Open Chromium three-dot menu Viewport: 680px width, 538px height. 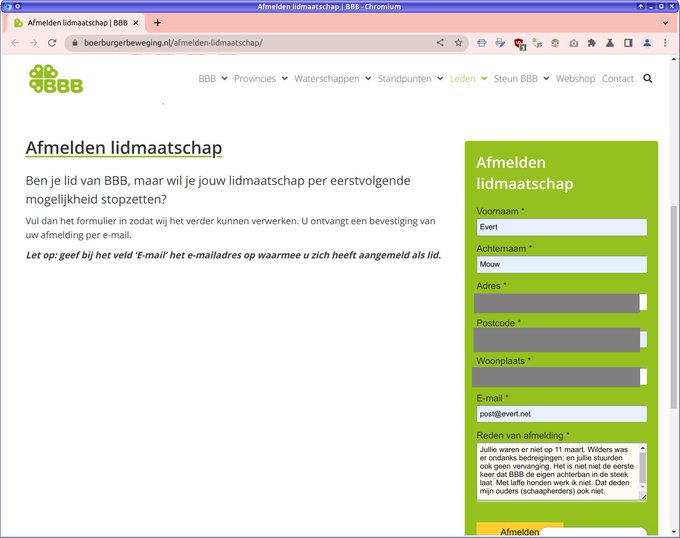(x=665, y=43)
